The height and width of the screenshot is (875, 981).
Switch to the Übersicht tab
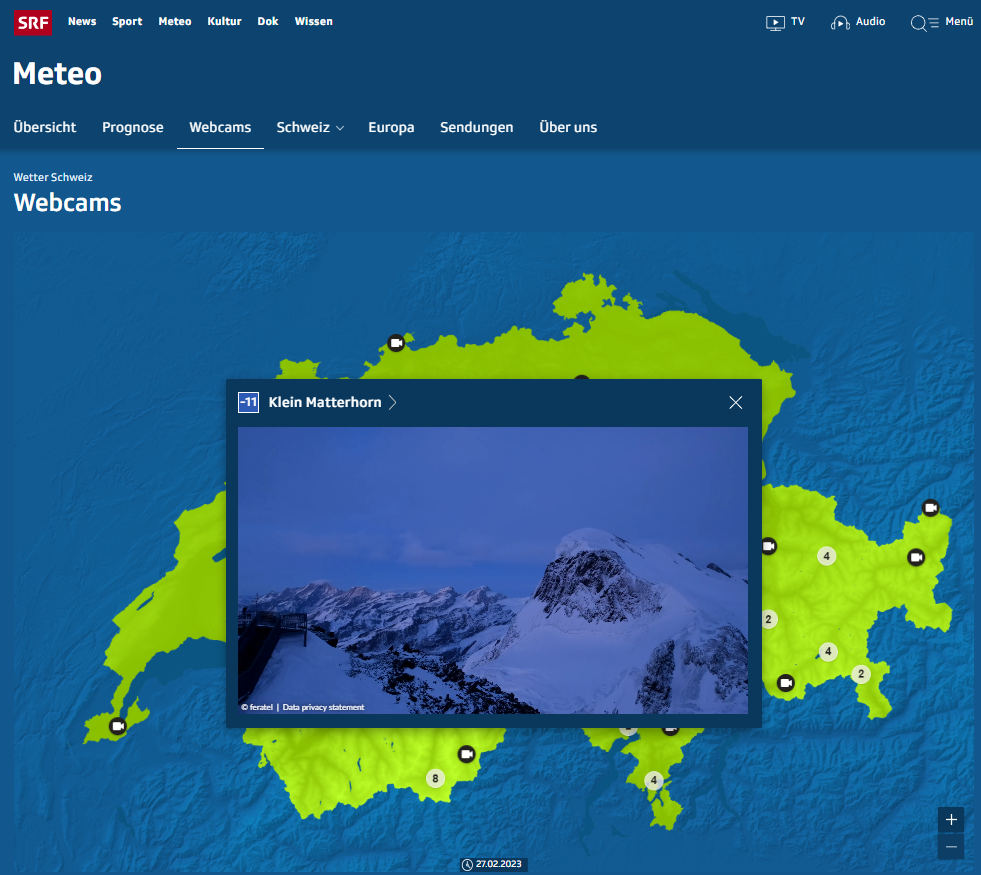click(44, 127)
